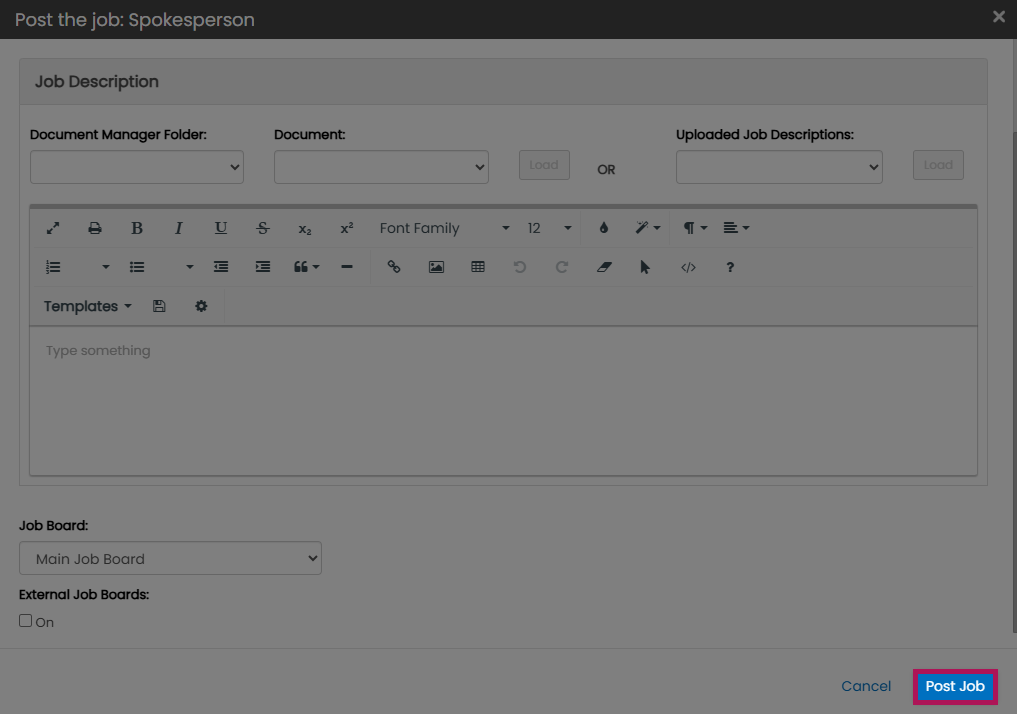Click in the Type something editor area
Viewport: 1017px width, 714px height.
click(503, 401)
